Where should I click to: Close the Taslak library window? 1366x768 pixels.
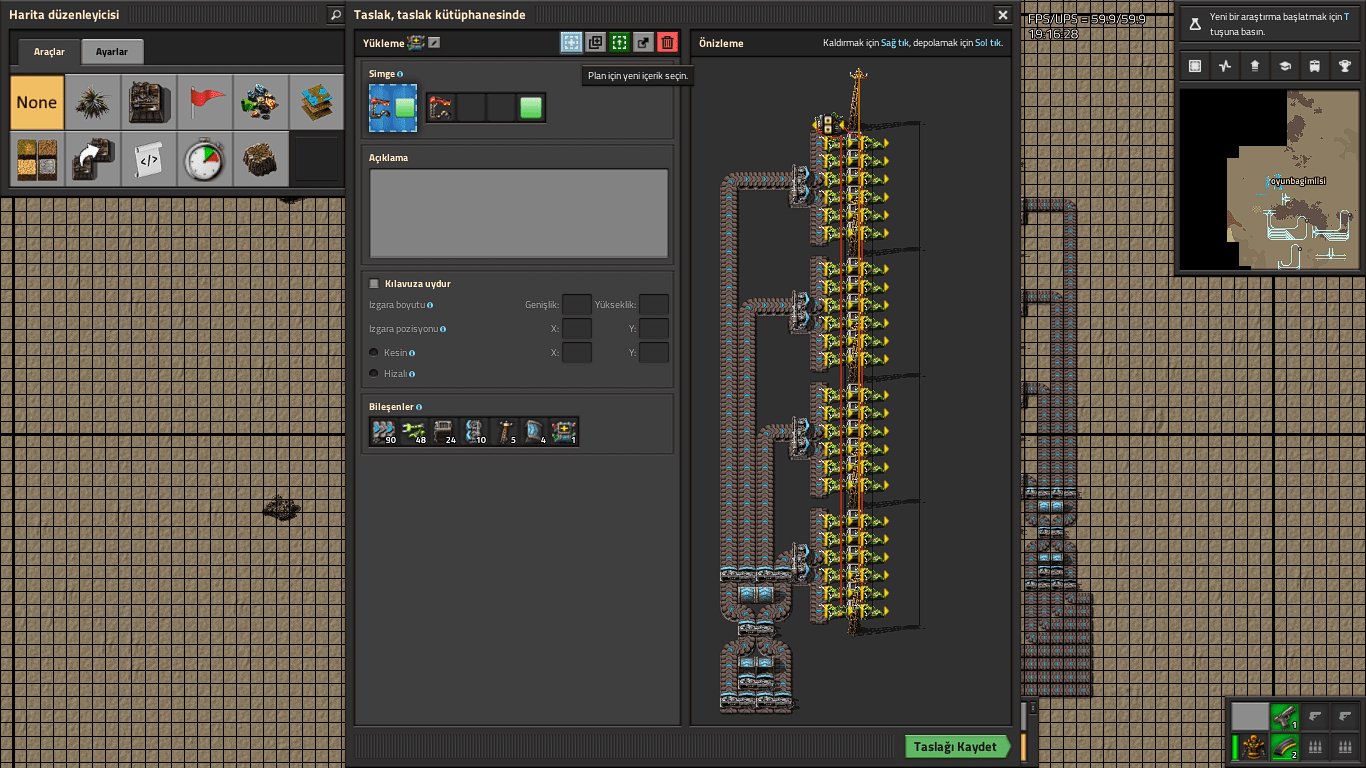point(1002,15)
